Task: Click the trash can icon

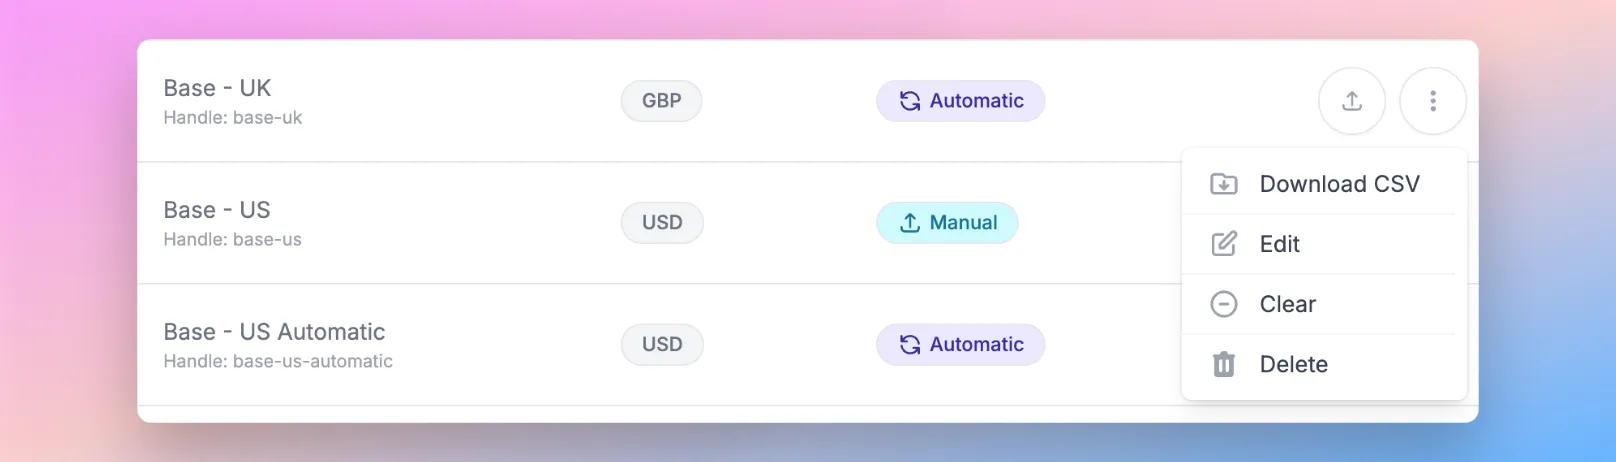Action: click(1224, 364)
